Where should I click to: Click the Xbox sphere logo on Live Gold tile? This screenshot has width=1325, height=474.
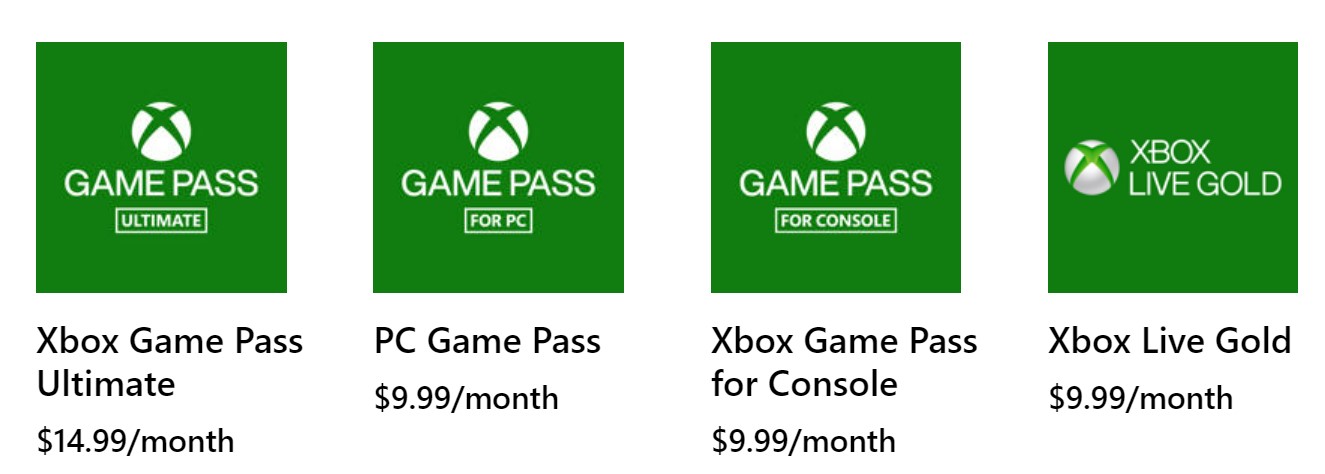point(1091,167)
